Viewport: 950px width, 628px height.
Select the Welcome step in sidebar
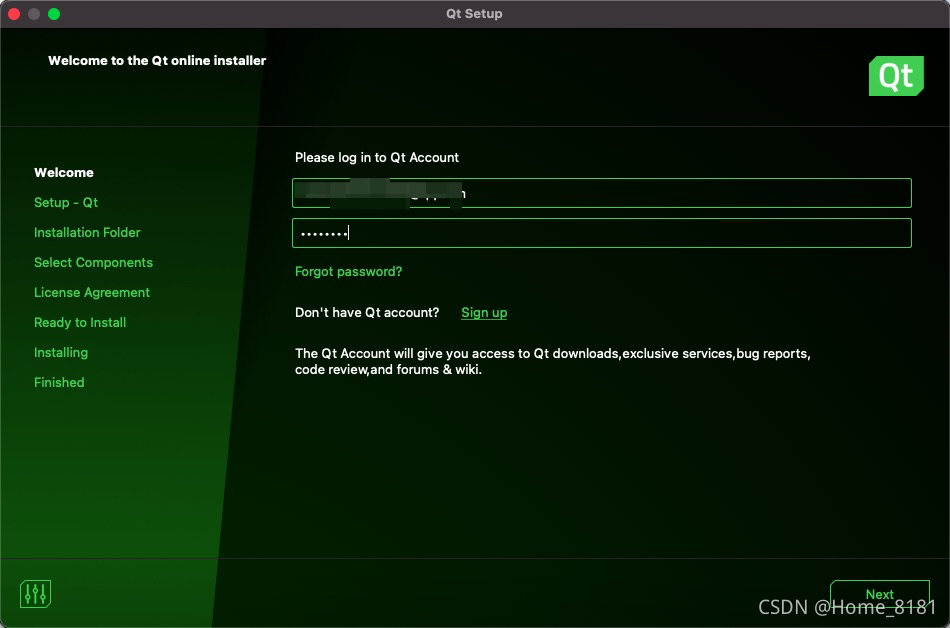click(x=64, y=173)
